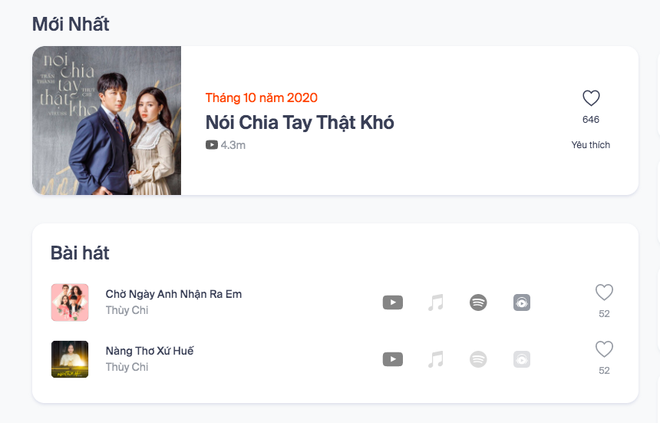Open YouTube link for Nàng Thơ Xứ Huế
Viewport: 660px width, 423px height.
[393, 359]
